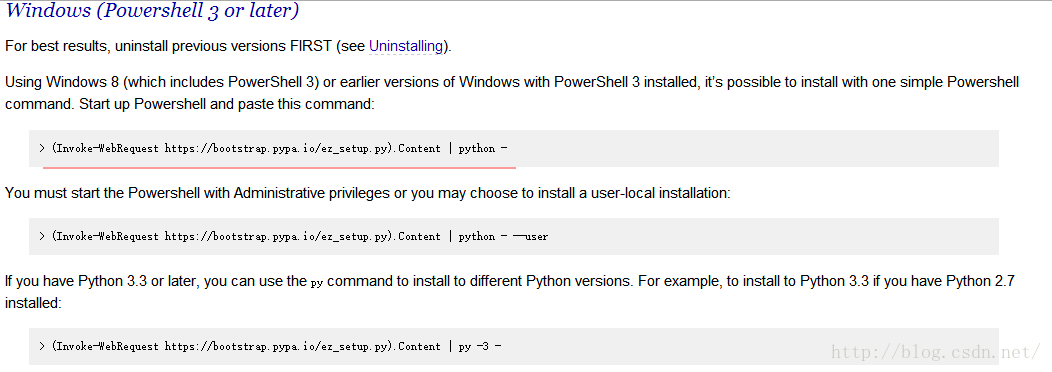Screen dimensions: 1052x372
Task: Click the inline py code word
Action: point(317,283)
